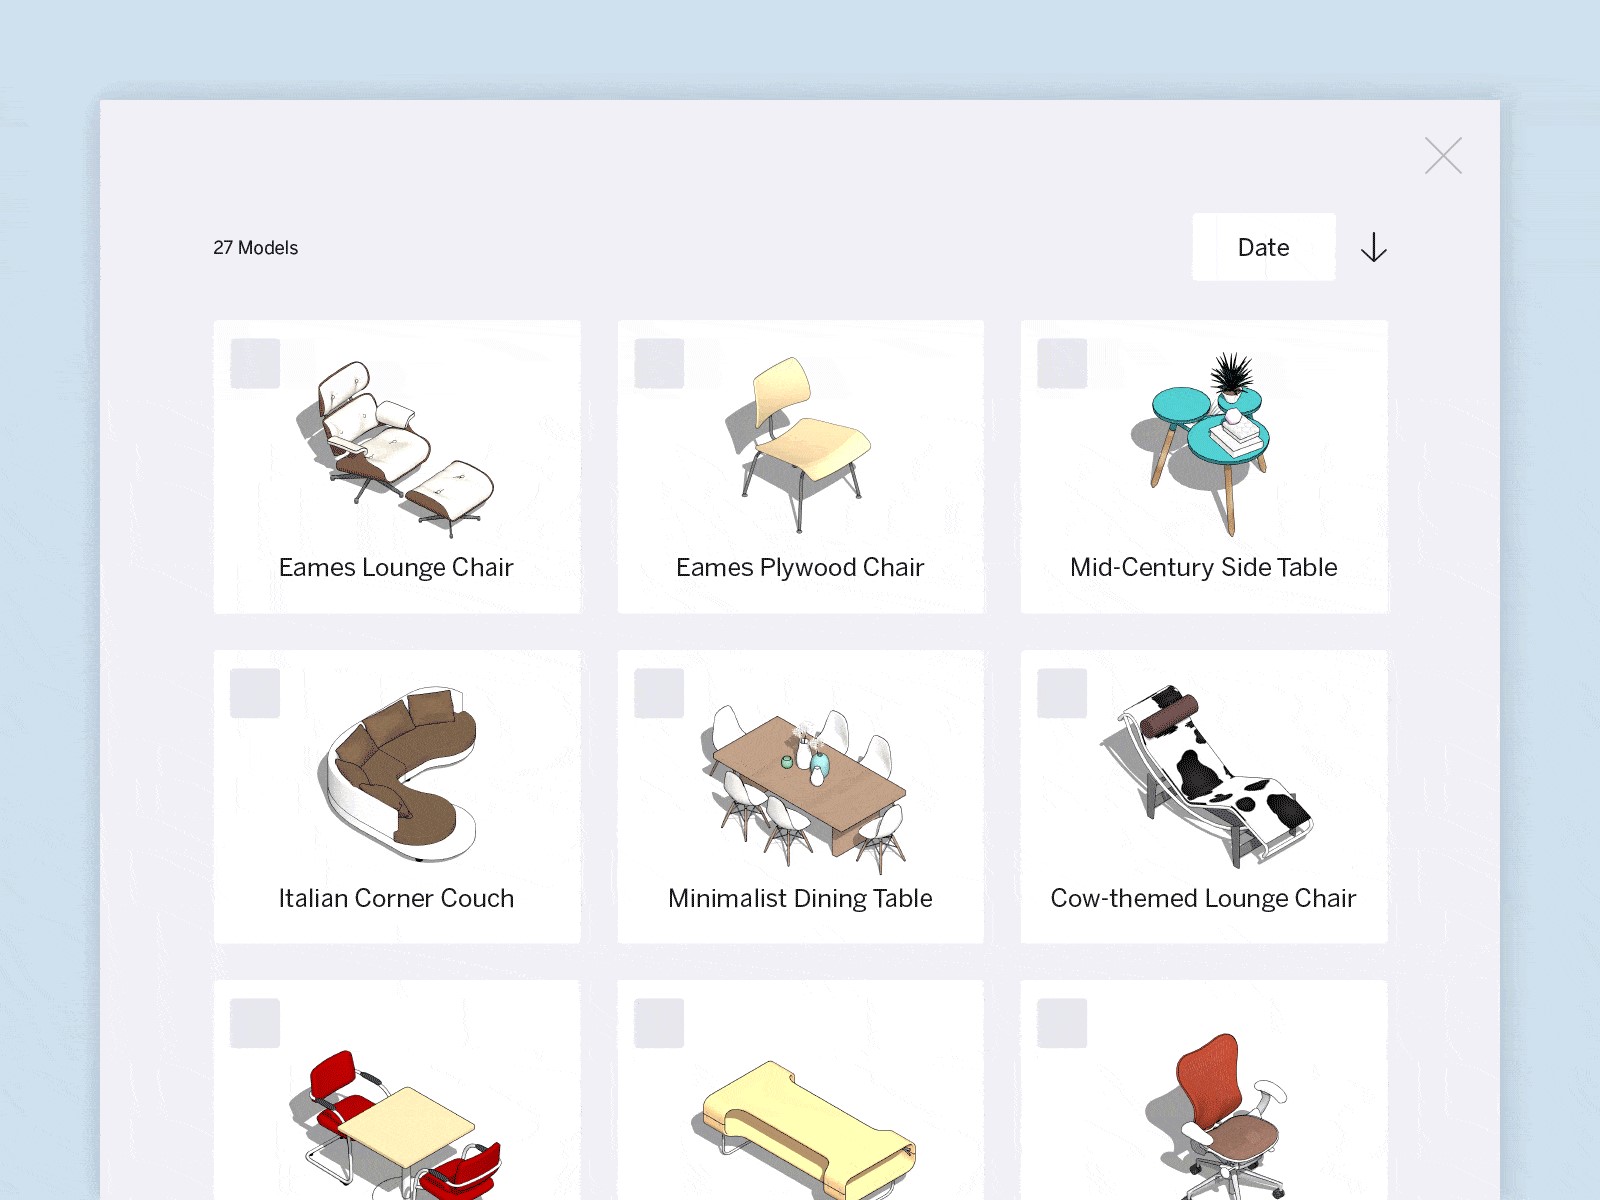This screenshot has height=1200, width=1600.
Task: Click the Minimalist Dining Table title
Action: click(800, 898)
